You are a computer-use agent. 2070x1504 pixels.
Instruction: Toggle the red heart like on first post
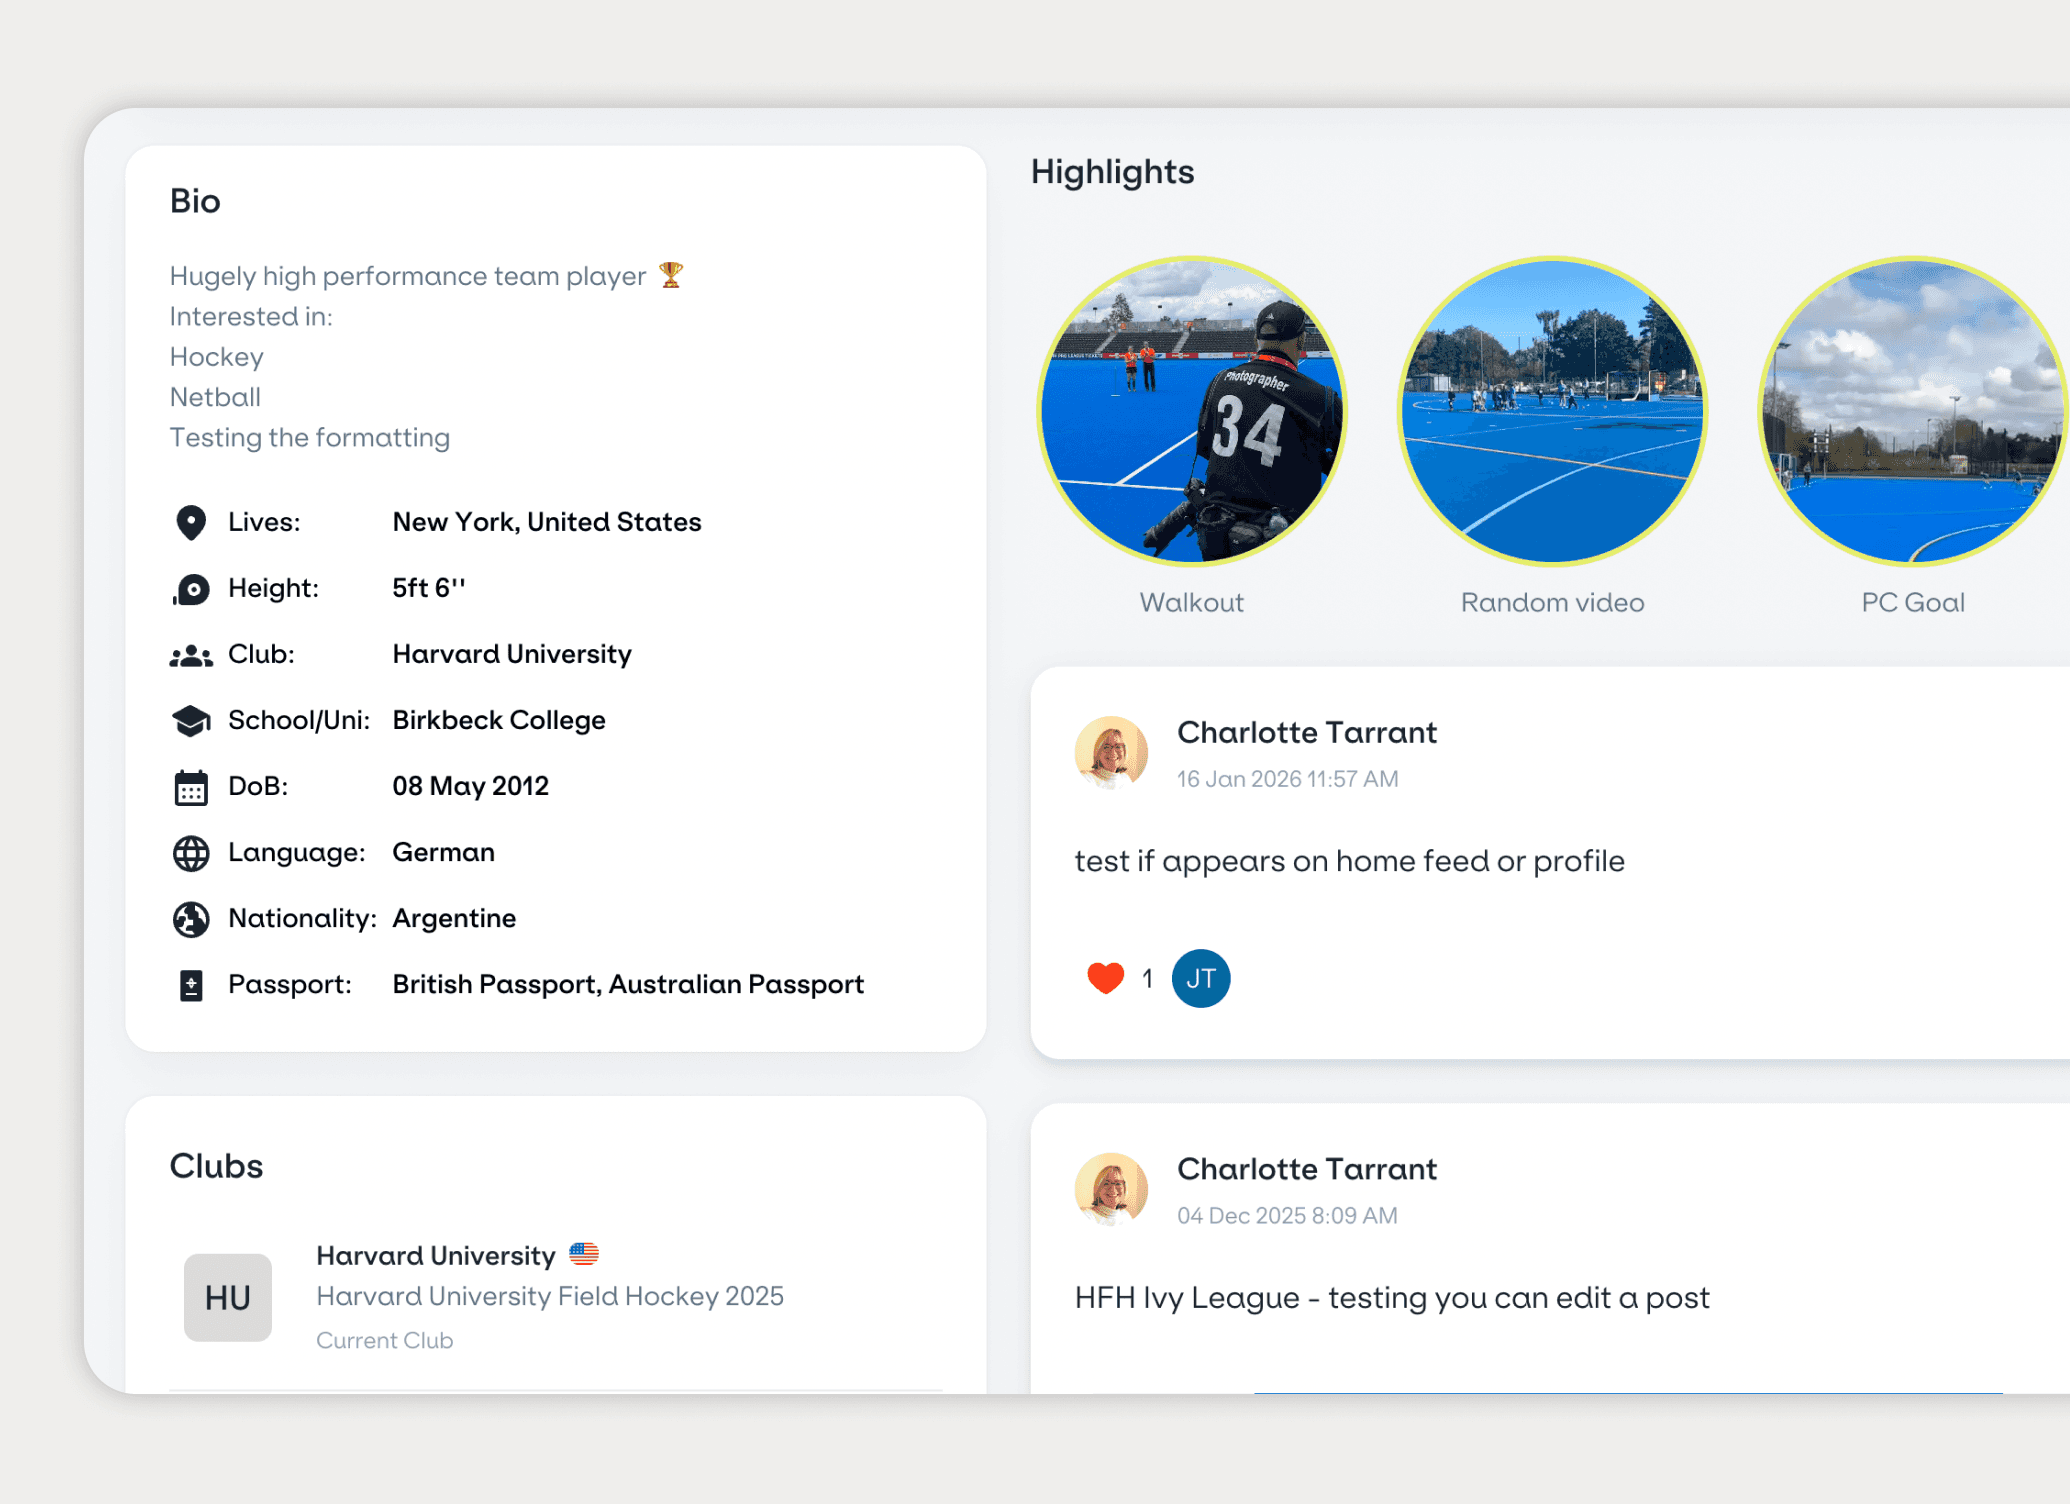(1105, 978)
